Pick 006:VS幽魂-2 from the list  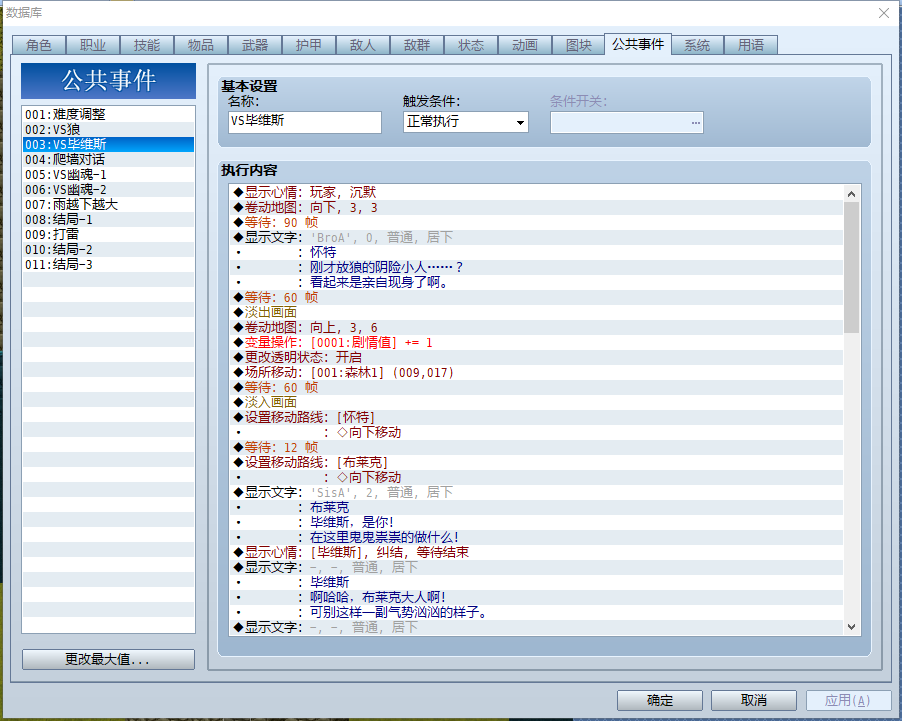(x=108, y=189)
